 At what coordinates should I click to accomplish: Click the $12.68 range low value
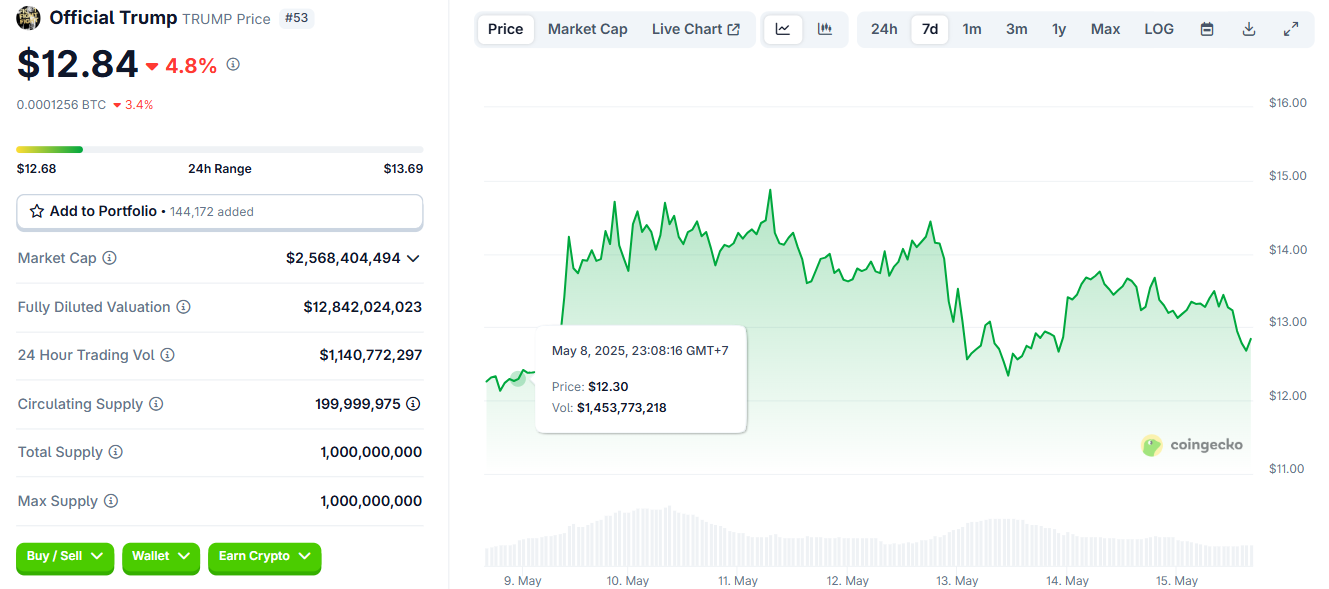(x=37, y=169)
